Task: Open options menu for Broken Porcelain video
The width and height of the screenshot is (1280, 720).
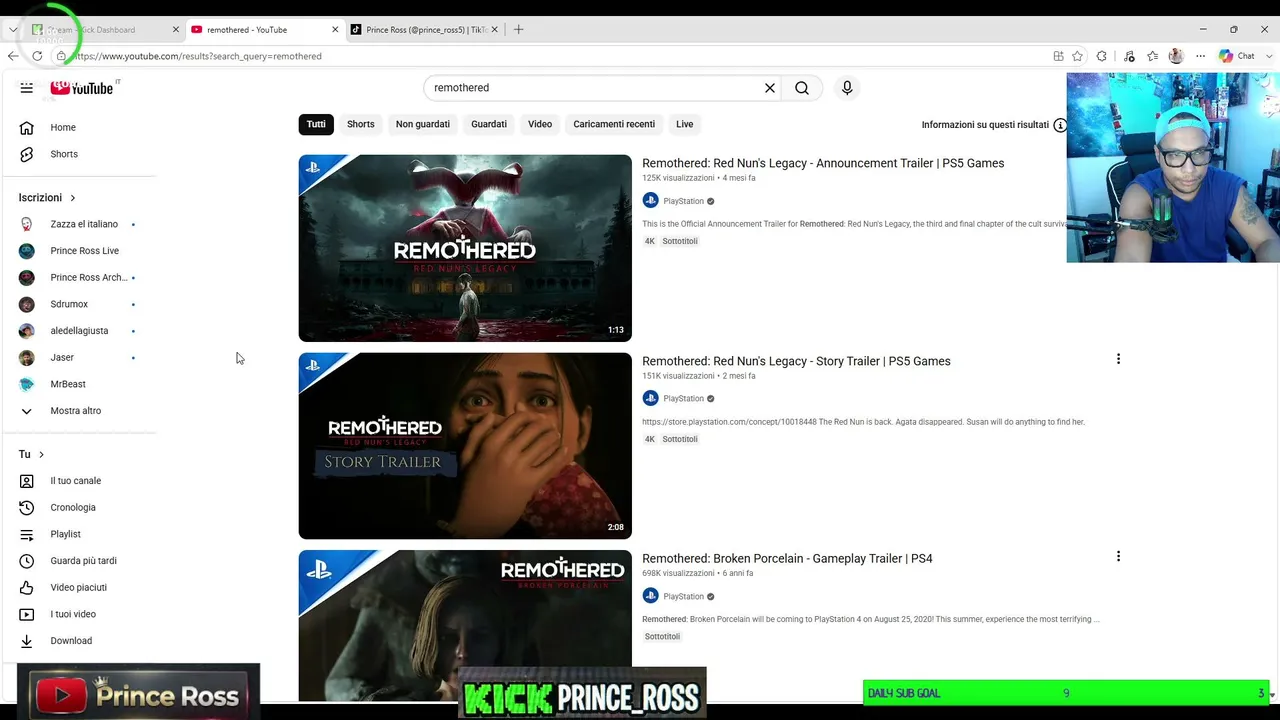Action: (1118, 556)
